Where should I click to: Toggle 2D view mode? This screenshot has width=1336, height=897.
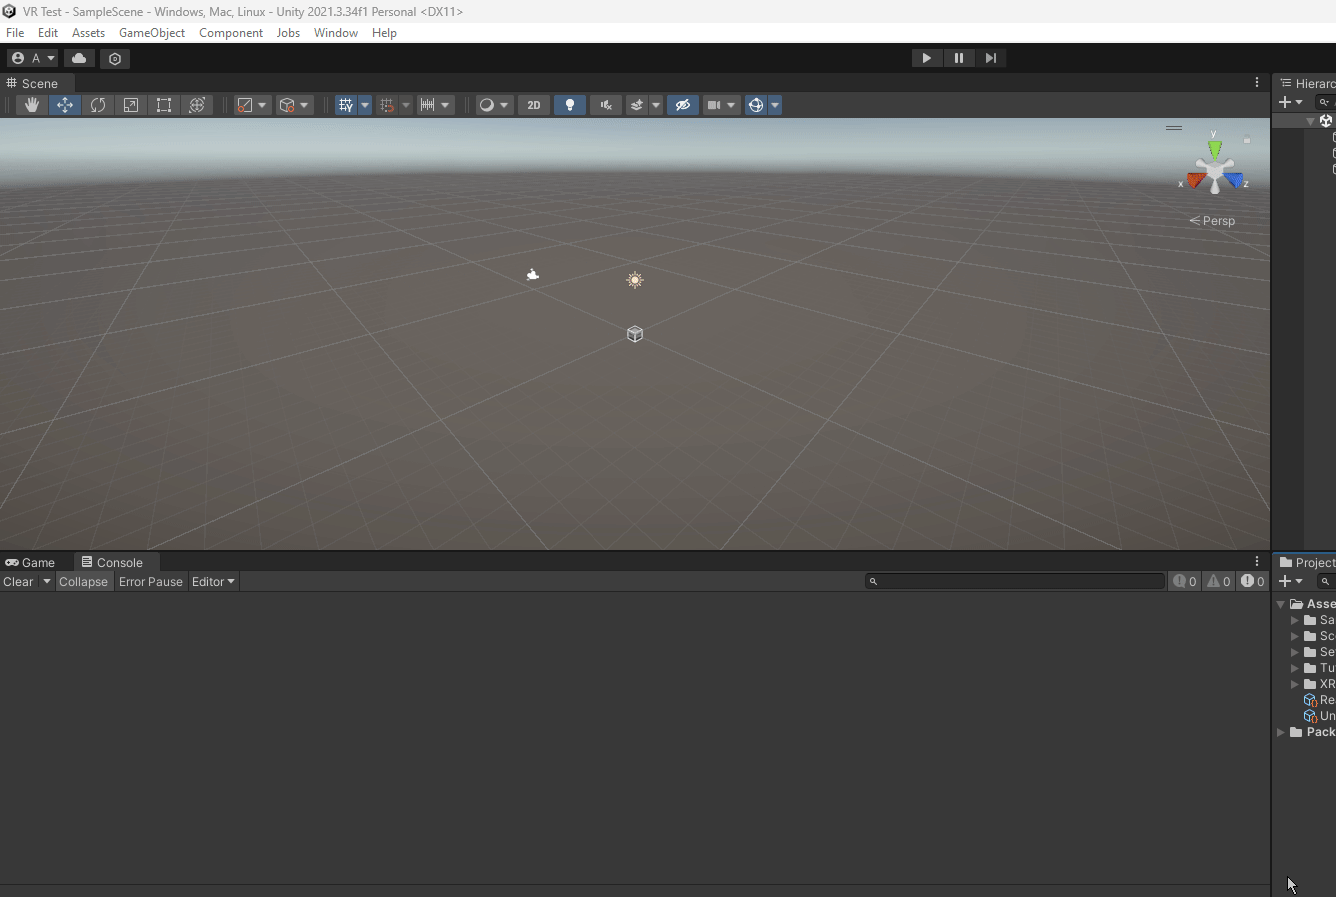pyautogui.click(x=533, y=104)
